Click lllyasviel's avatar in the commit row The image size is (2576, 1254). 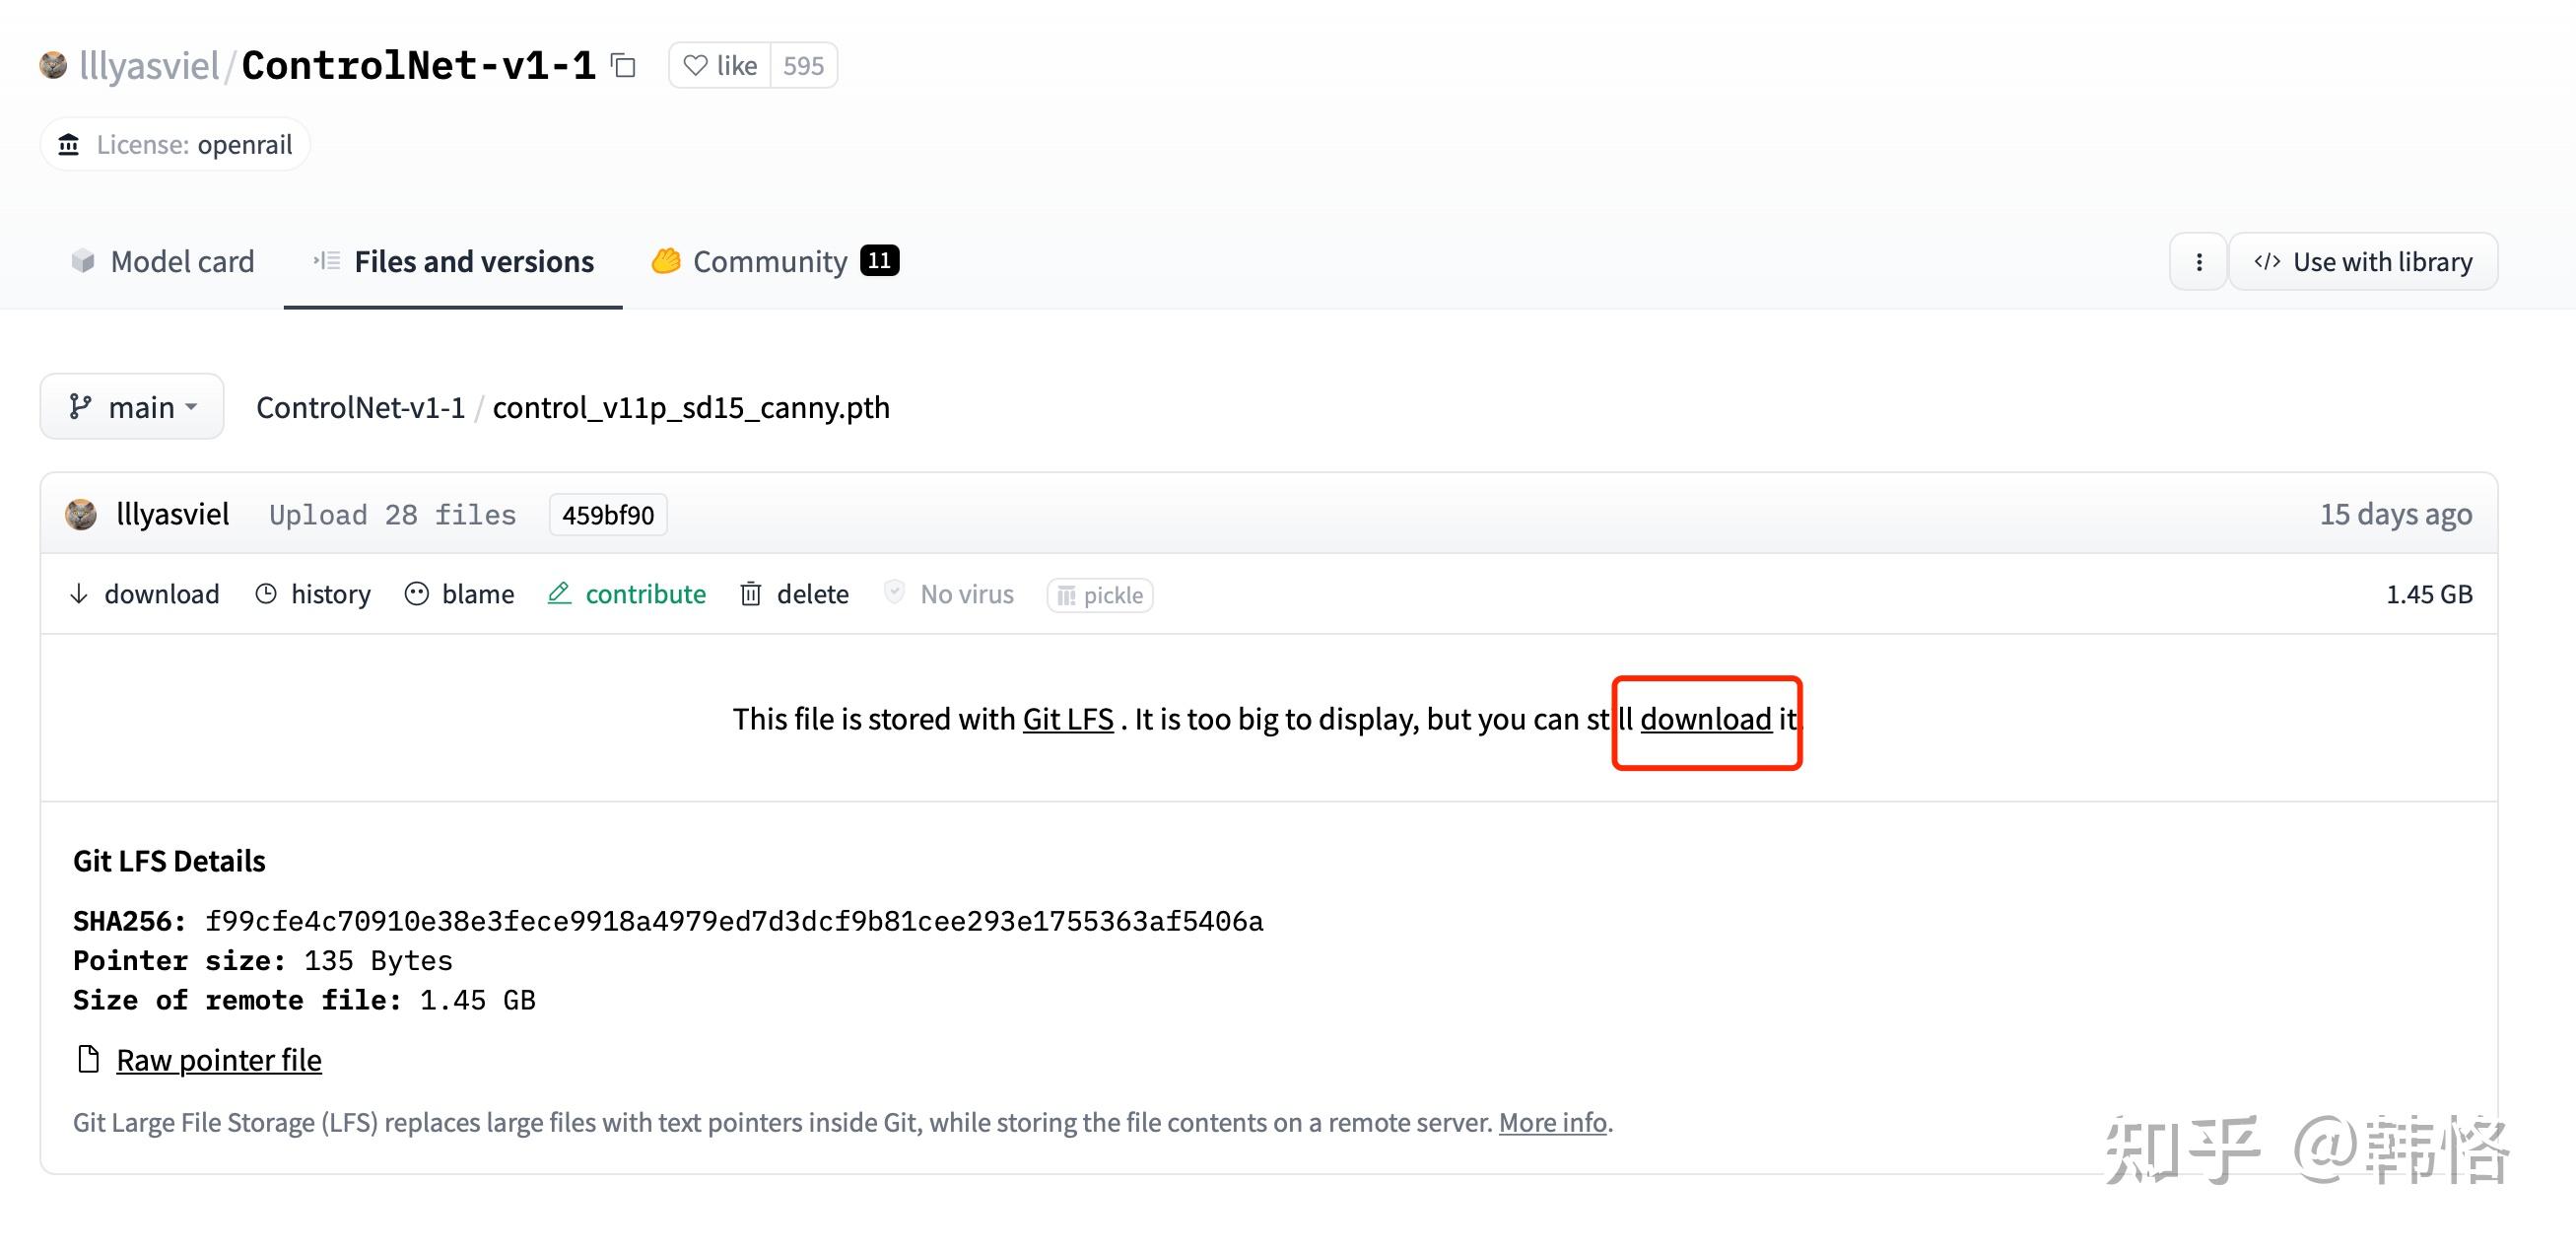(81, 514)
